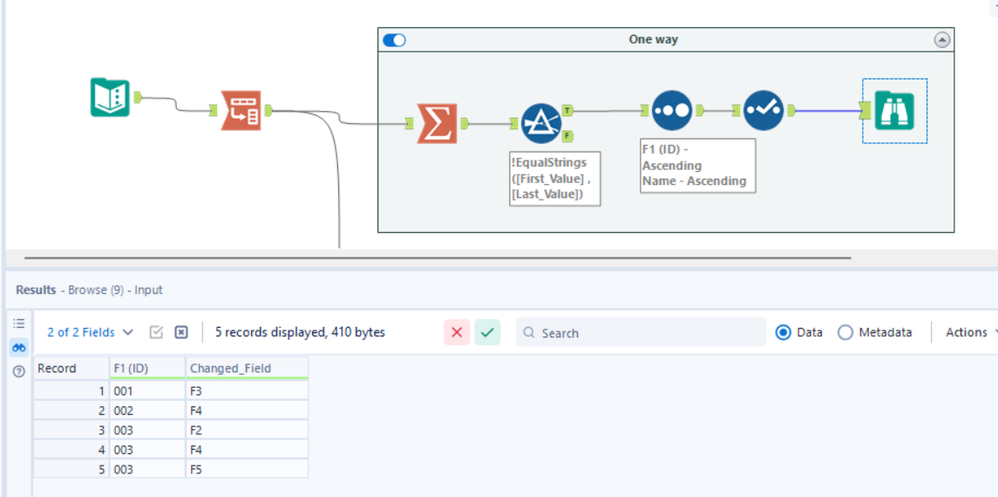Click the Filter tool's F output anchor
Screen dimensions: 998x497
pyautogui.click(x=568, y=135)
